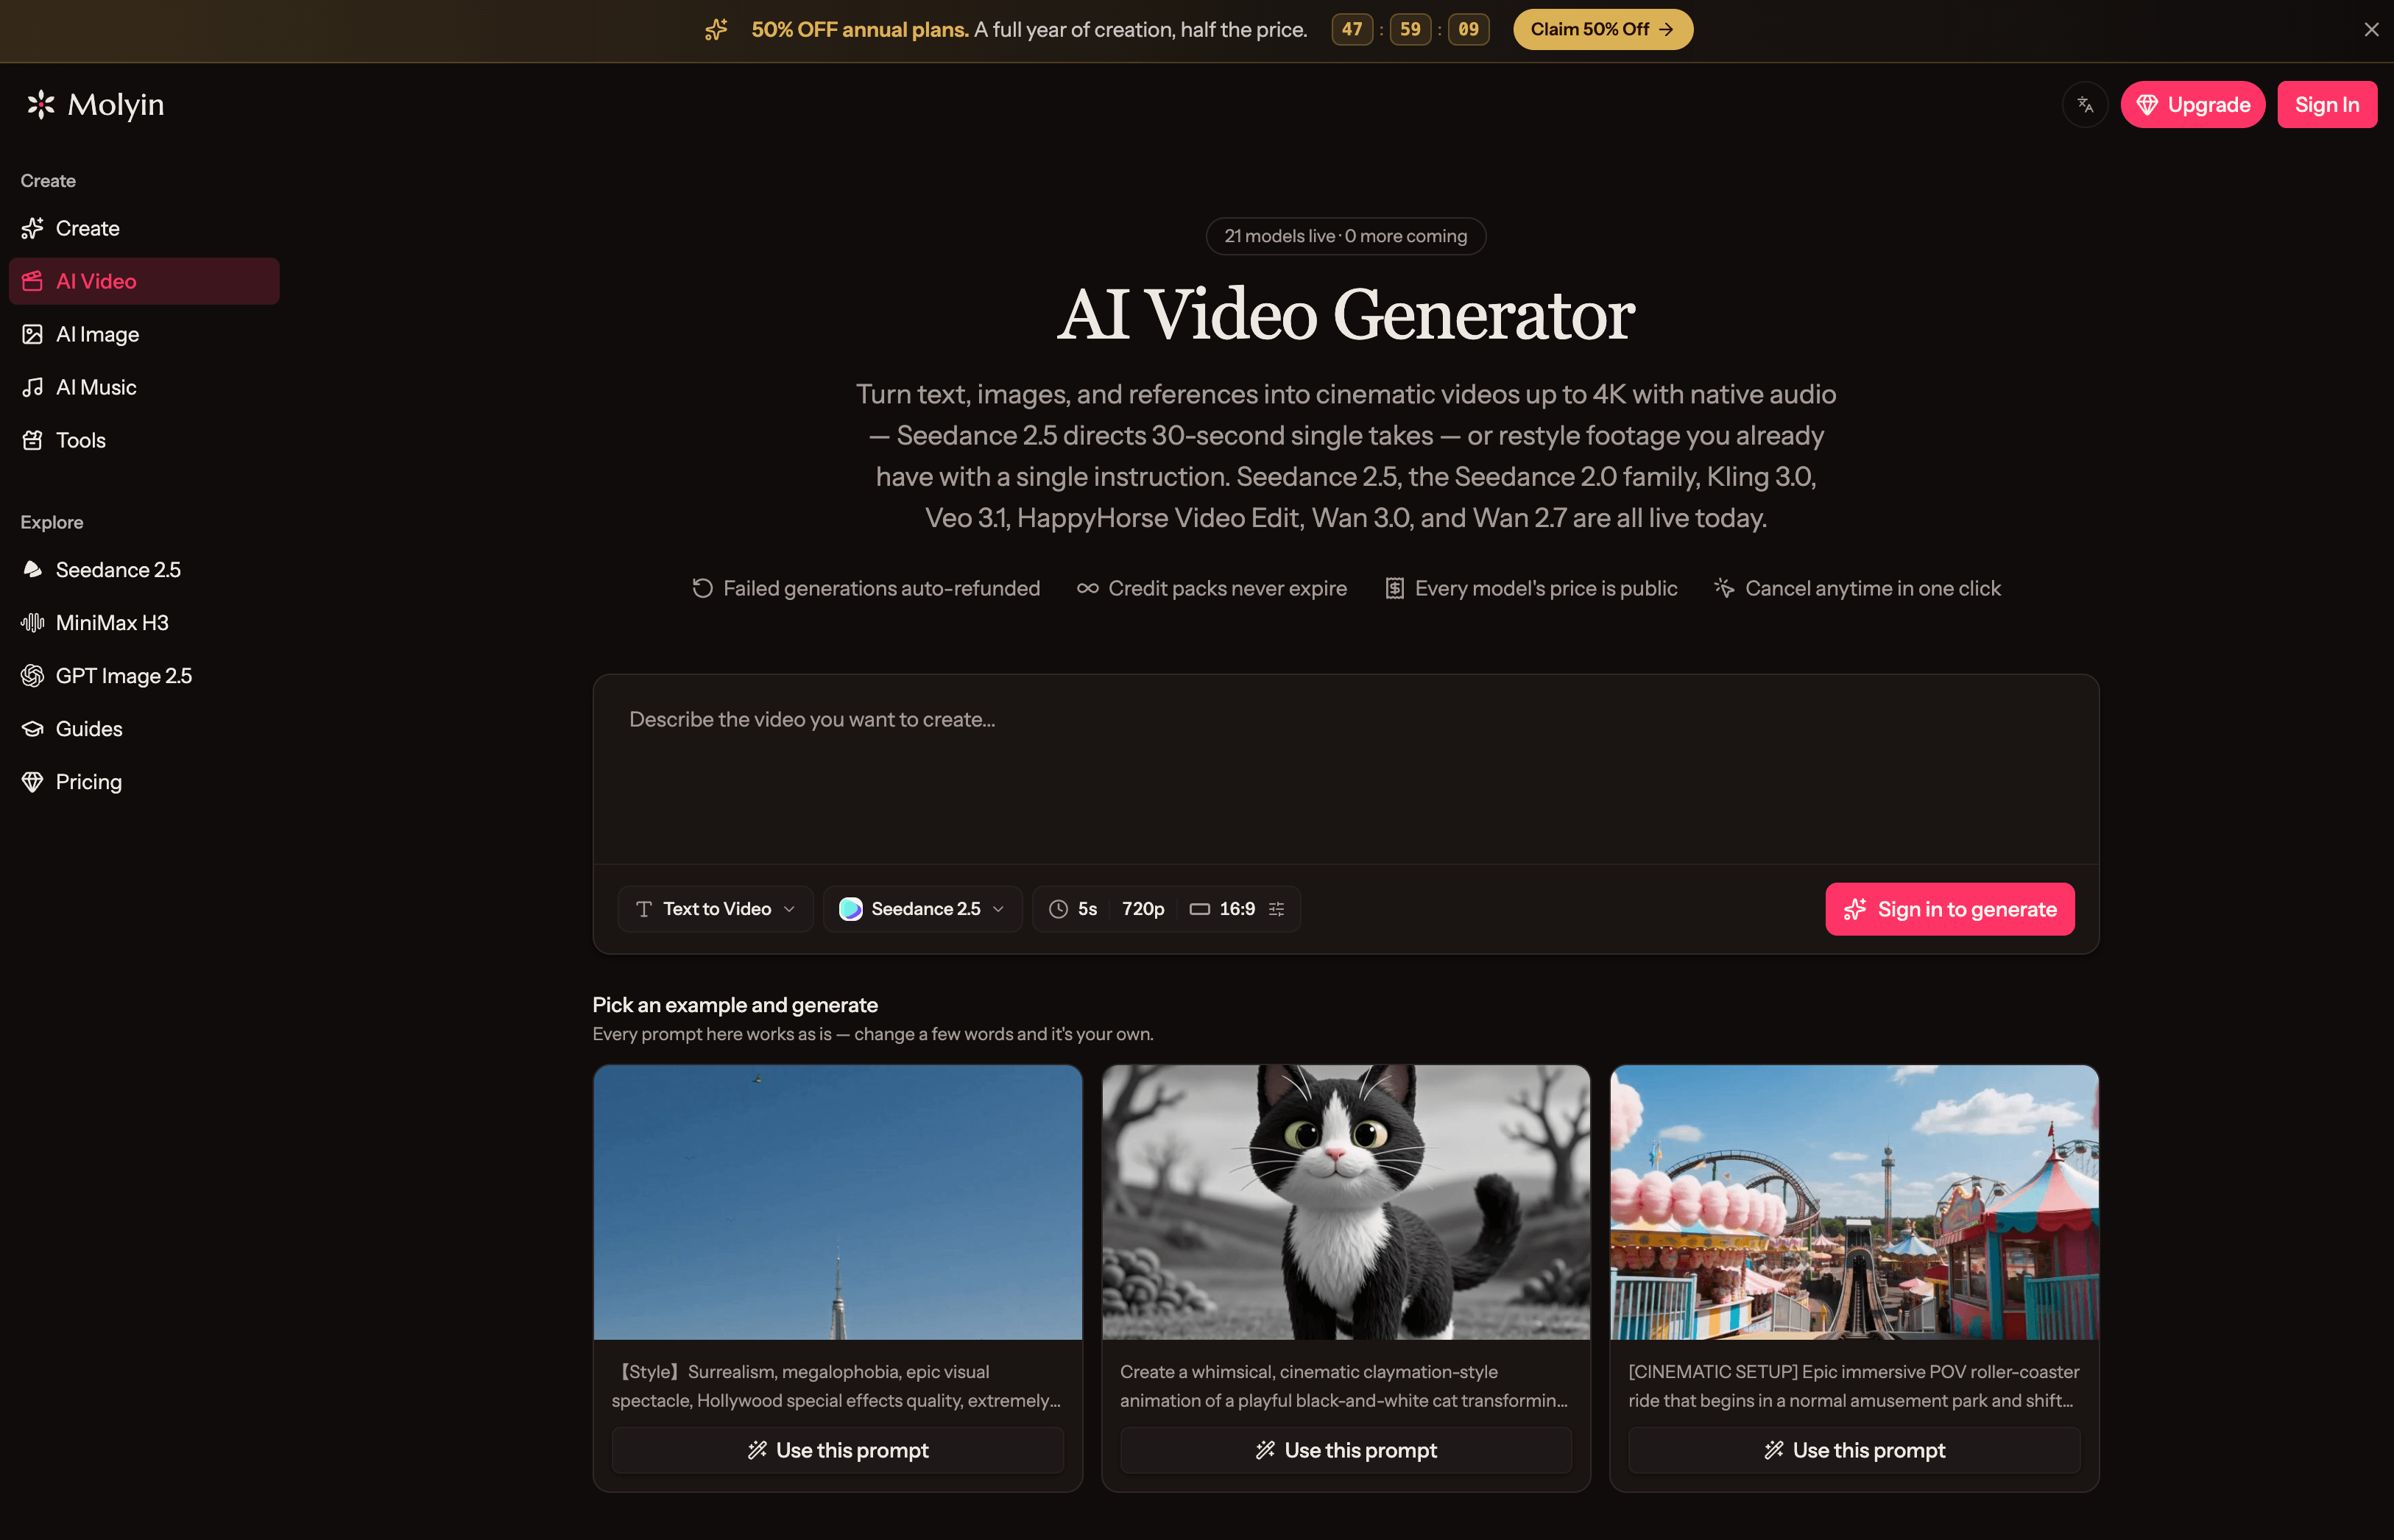The image size is (2394, 1540).
Task: Click 'Failed generations auto-refunded' text
Action: point(881,588)
